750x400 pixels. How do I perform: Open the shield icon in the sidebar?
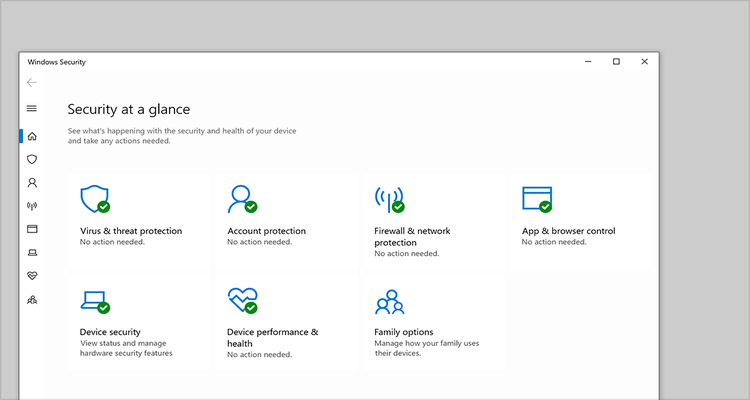point(32,159)
